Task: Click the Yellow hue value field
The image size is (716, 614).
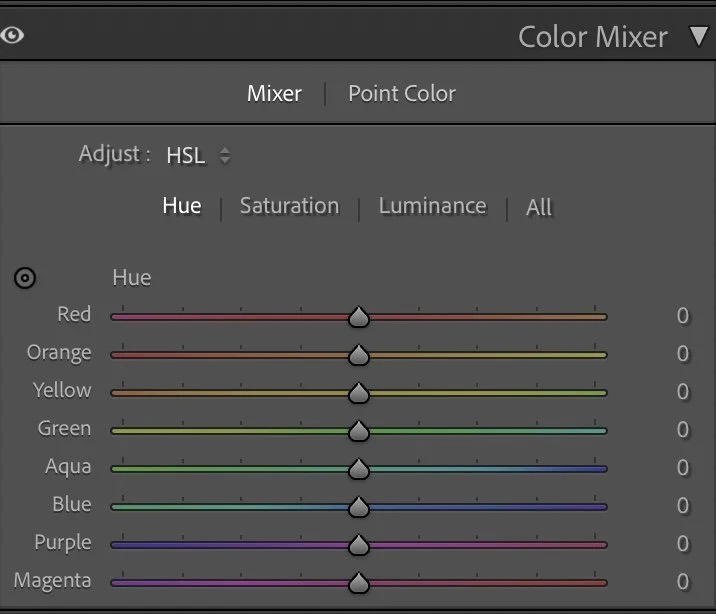Action: tap(683, 391)
